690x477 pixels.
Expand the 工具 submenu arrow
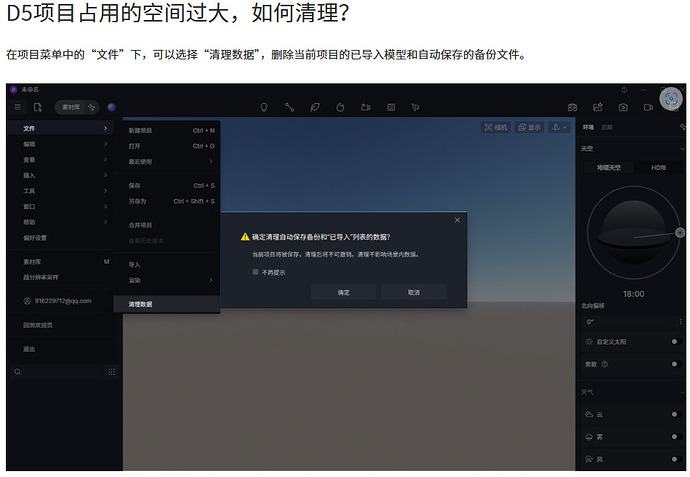pos(106,191)
